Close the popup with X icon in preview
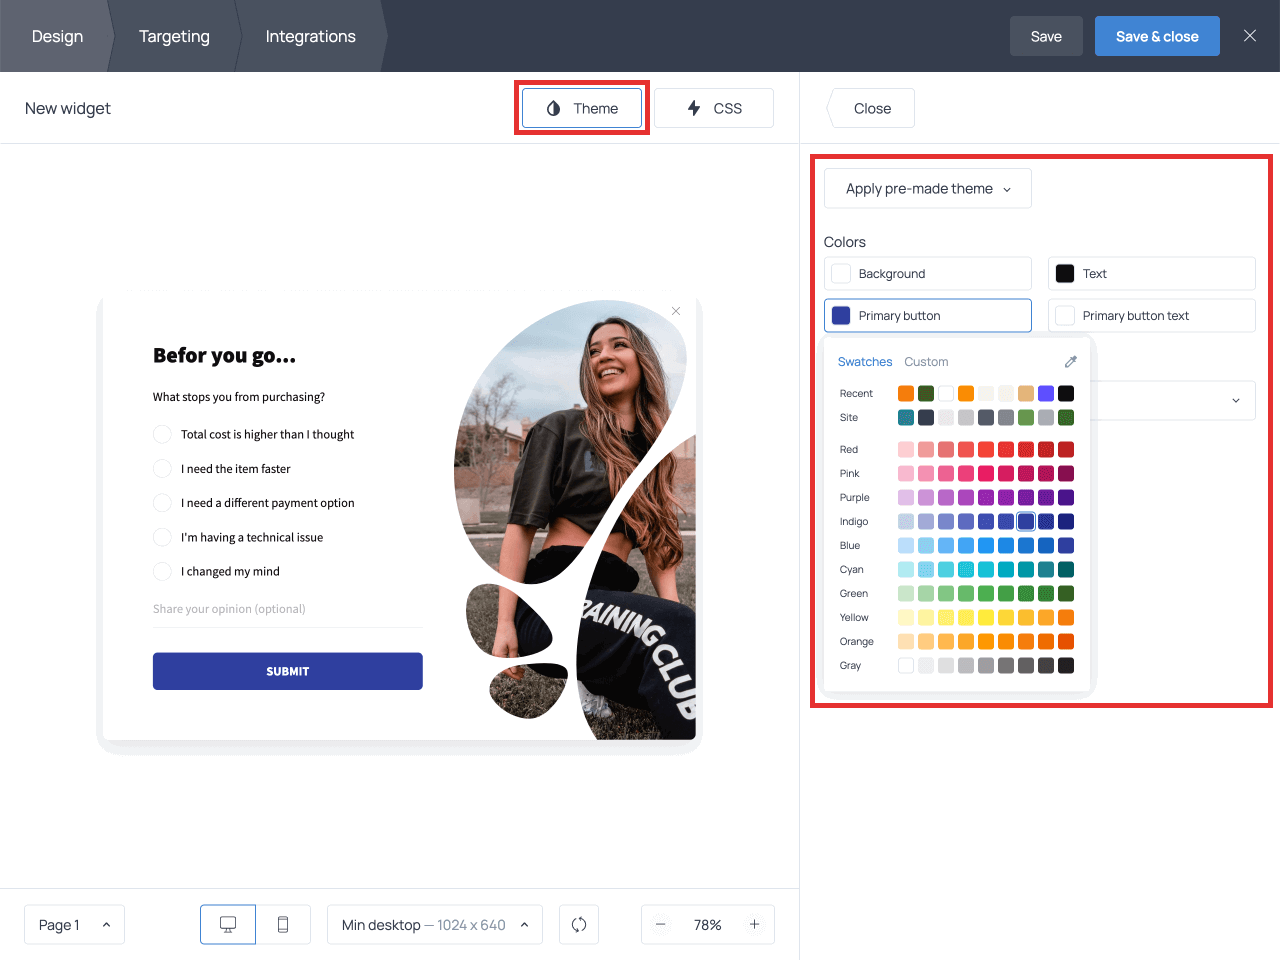Screen dimensions: 1280x960 [x=676, y=311]
